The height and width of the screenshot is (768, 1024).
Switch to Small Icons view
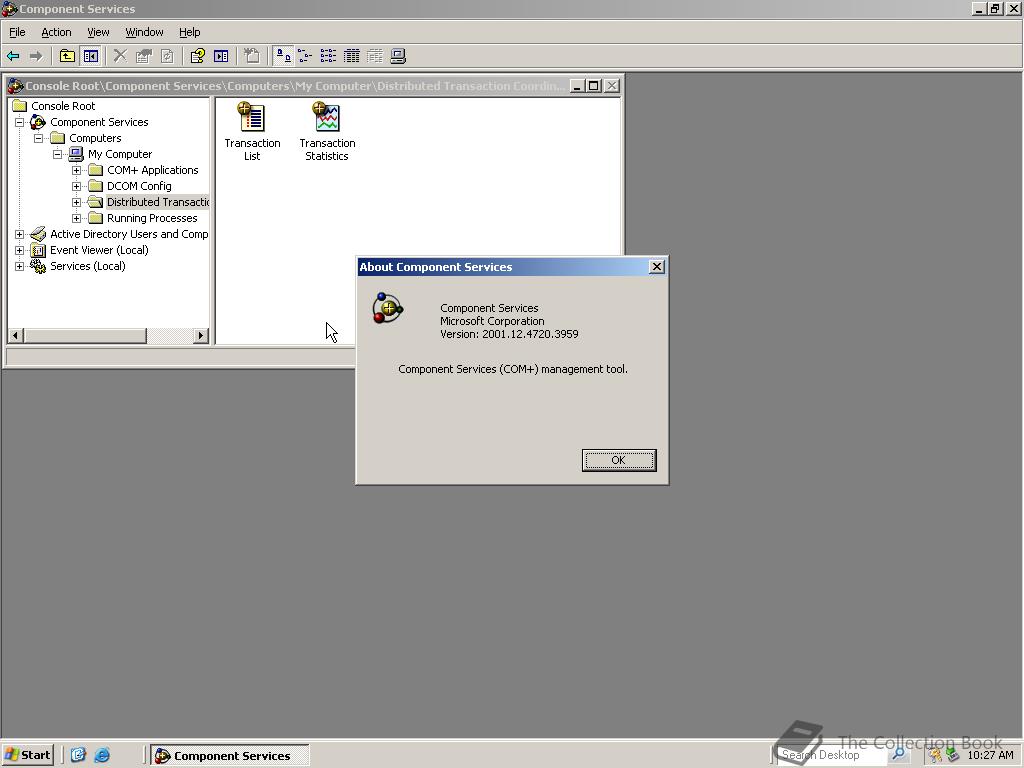coord(305,56)
